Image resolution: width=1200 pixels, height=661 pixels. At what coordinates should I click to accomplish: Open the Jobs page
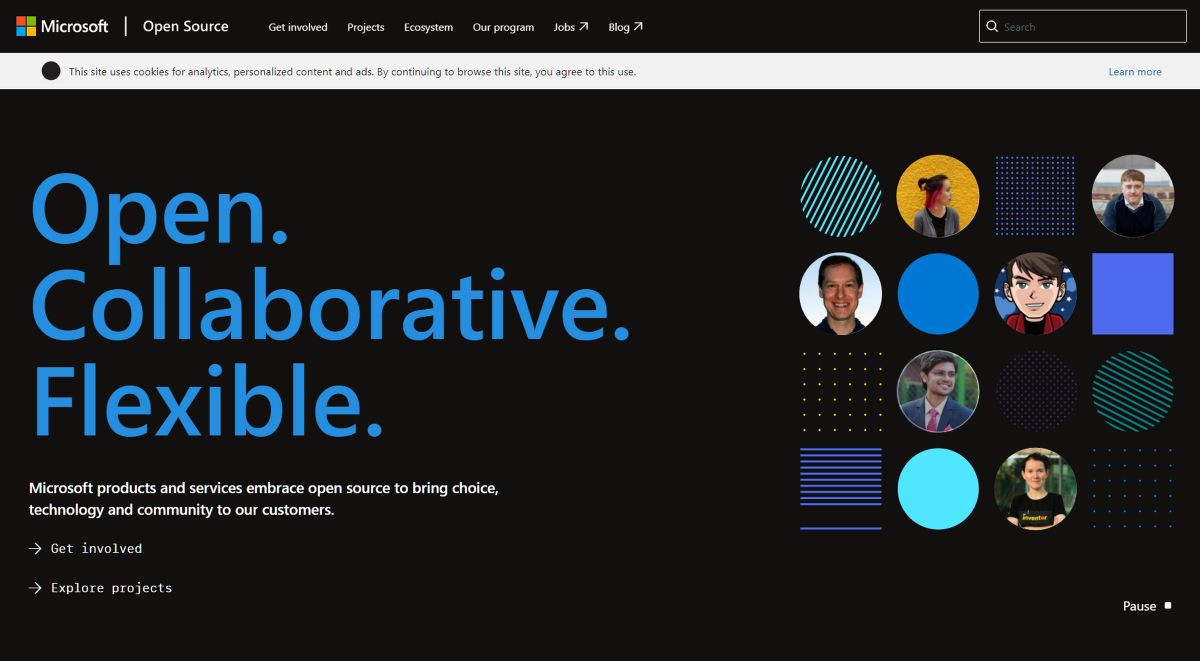click(565, 27)
